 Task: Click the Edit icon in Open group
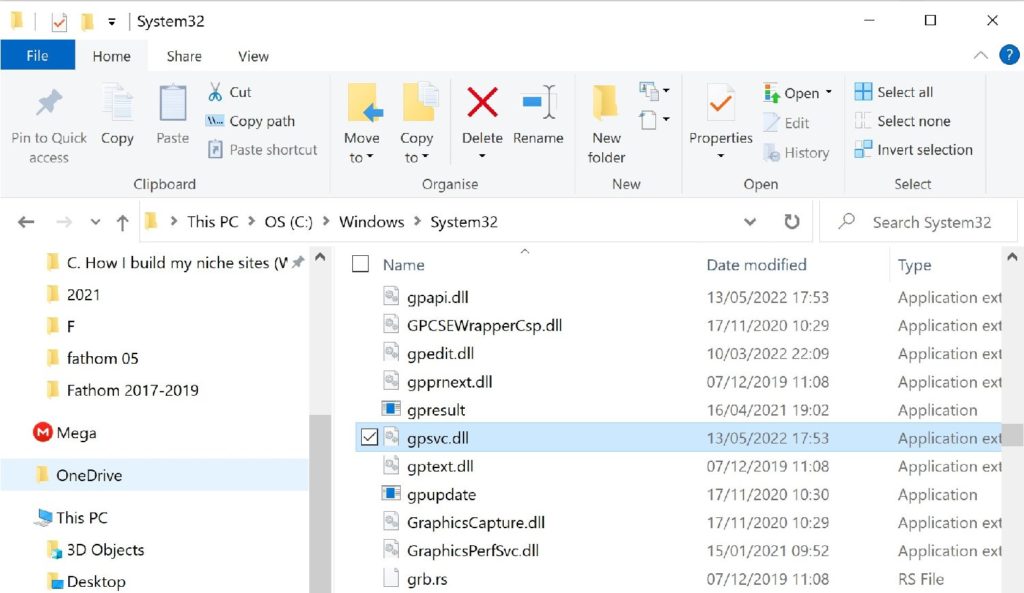pyautogui.click(x=771, y=123)
